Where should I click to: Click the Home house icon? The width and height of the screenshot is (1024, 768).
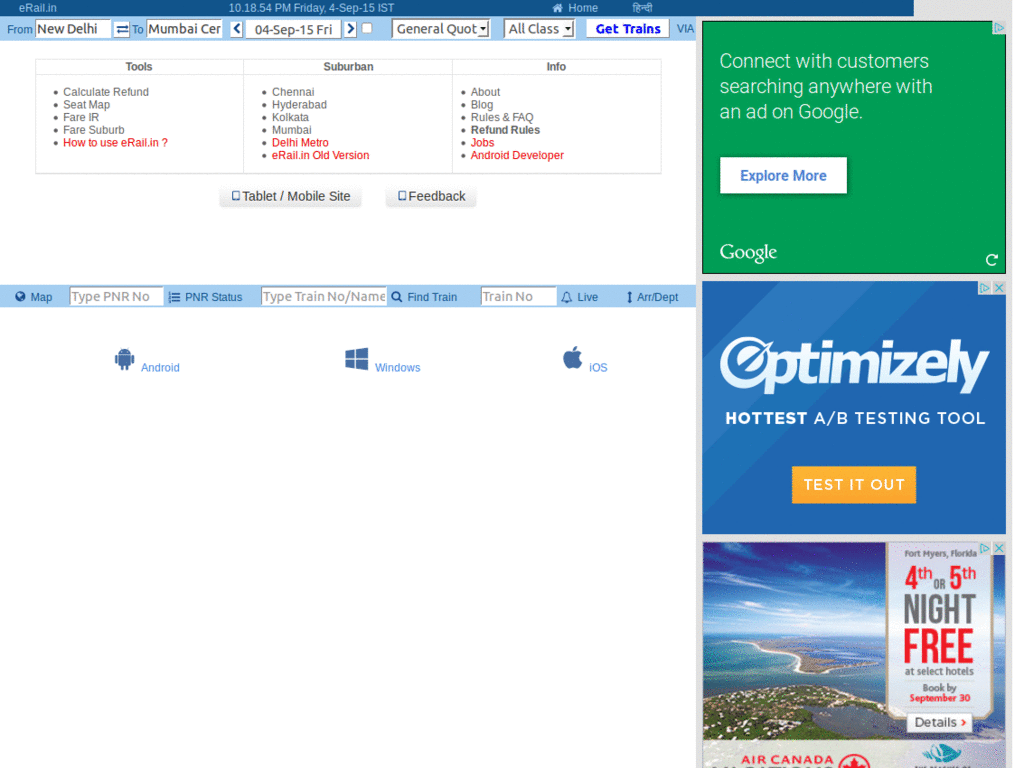[557, 8]
